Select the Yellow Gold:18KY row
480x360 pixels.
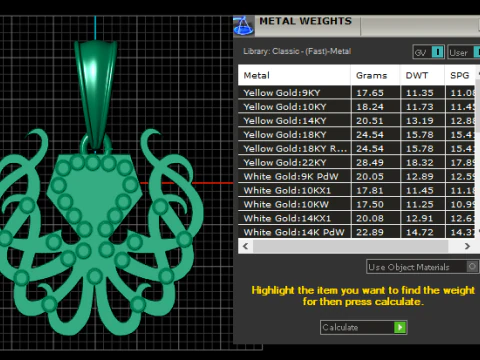[357, 135]
